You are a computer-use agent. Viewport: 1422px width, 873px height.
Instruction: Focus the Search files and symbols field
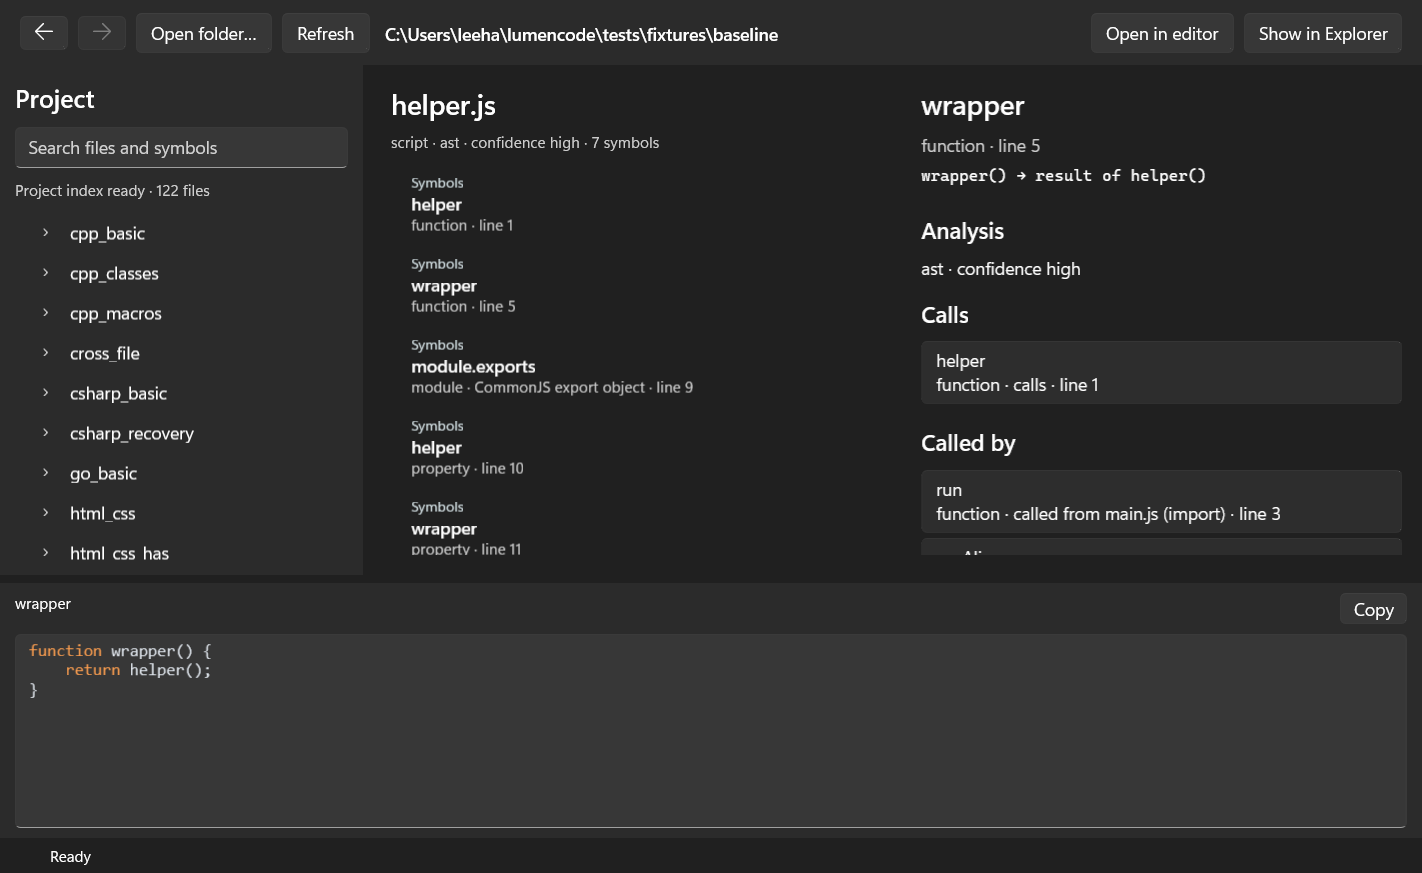181,148
